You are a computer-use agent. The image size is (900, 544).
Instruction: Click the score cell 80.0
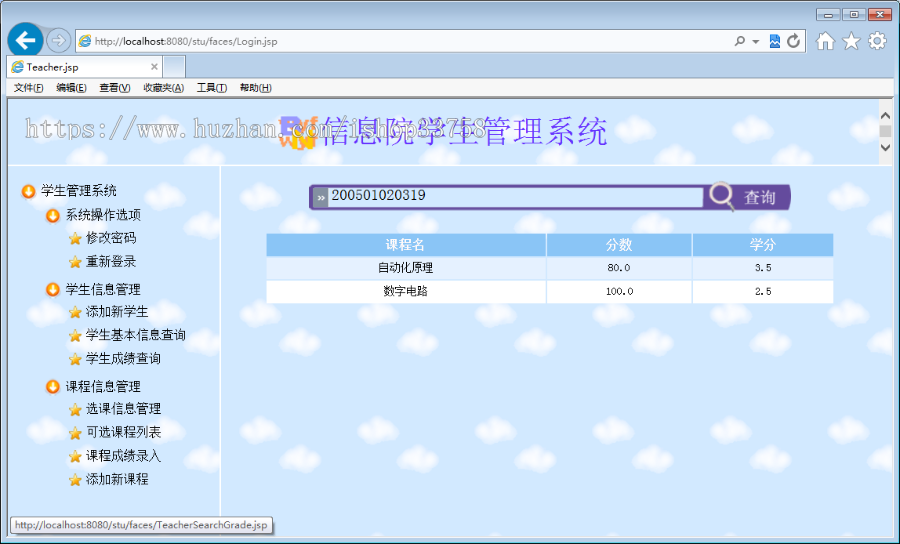pyautogui.click(x=619, y=268)
